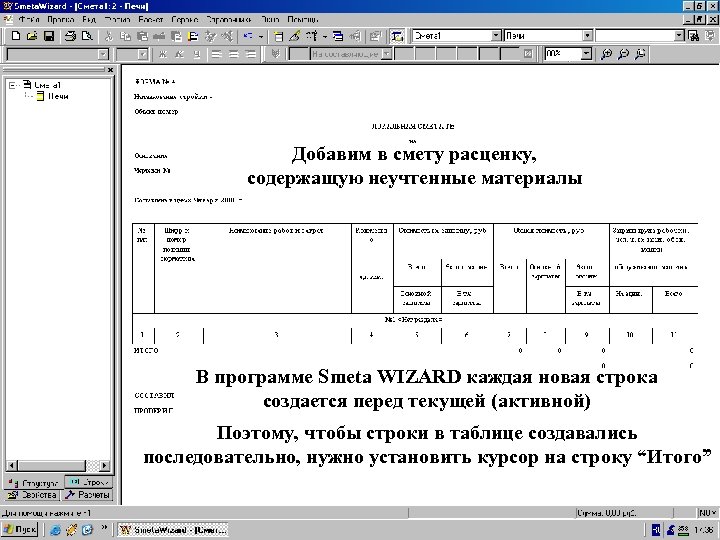Open the zoom percentage dropdown
720x540 pixels.
point(586,54)
